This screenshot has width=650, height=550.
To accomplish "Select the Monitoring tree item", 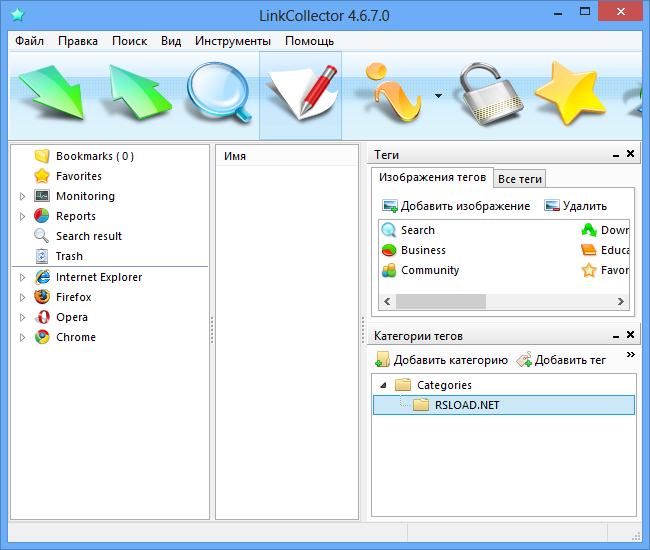I will (x=75, y=196).
